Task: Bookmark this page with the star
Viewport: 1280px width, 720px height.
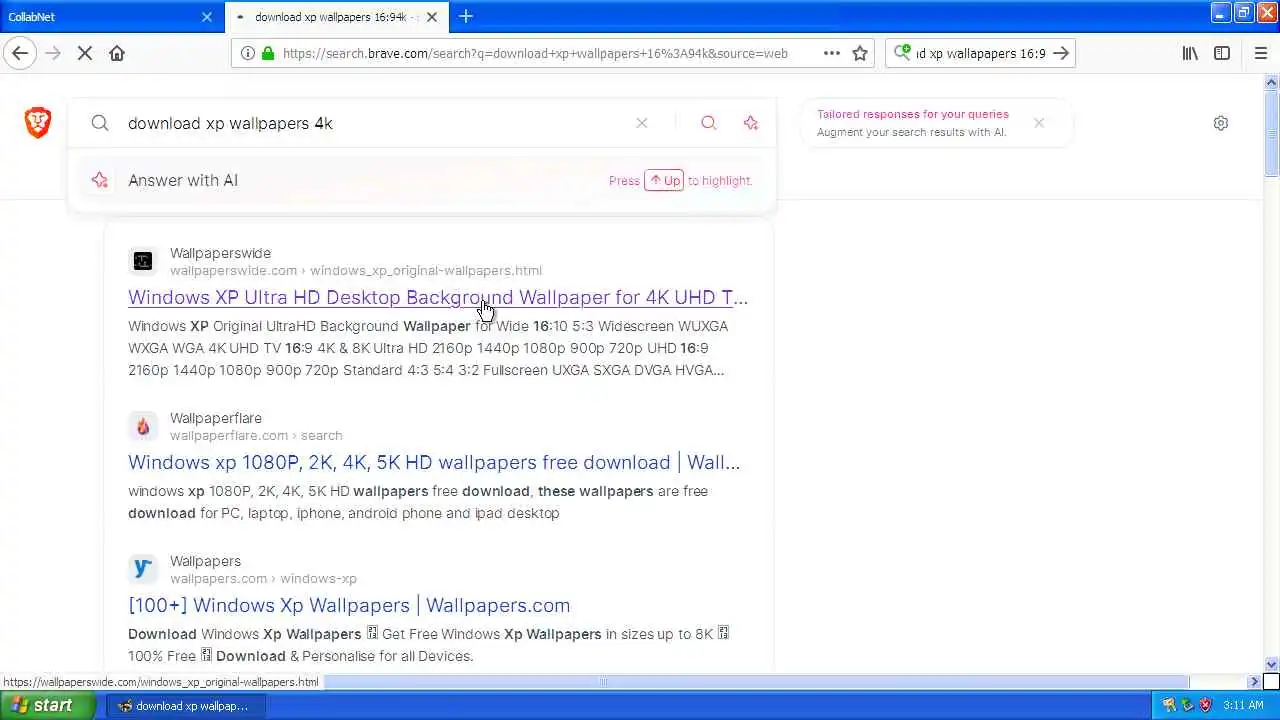Action: [x=860, y=53]
